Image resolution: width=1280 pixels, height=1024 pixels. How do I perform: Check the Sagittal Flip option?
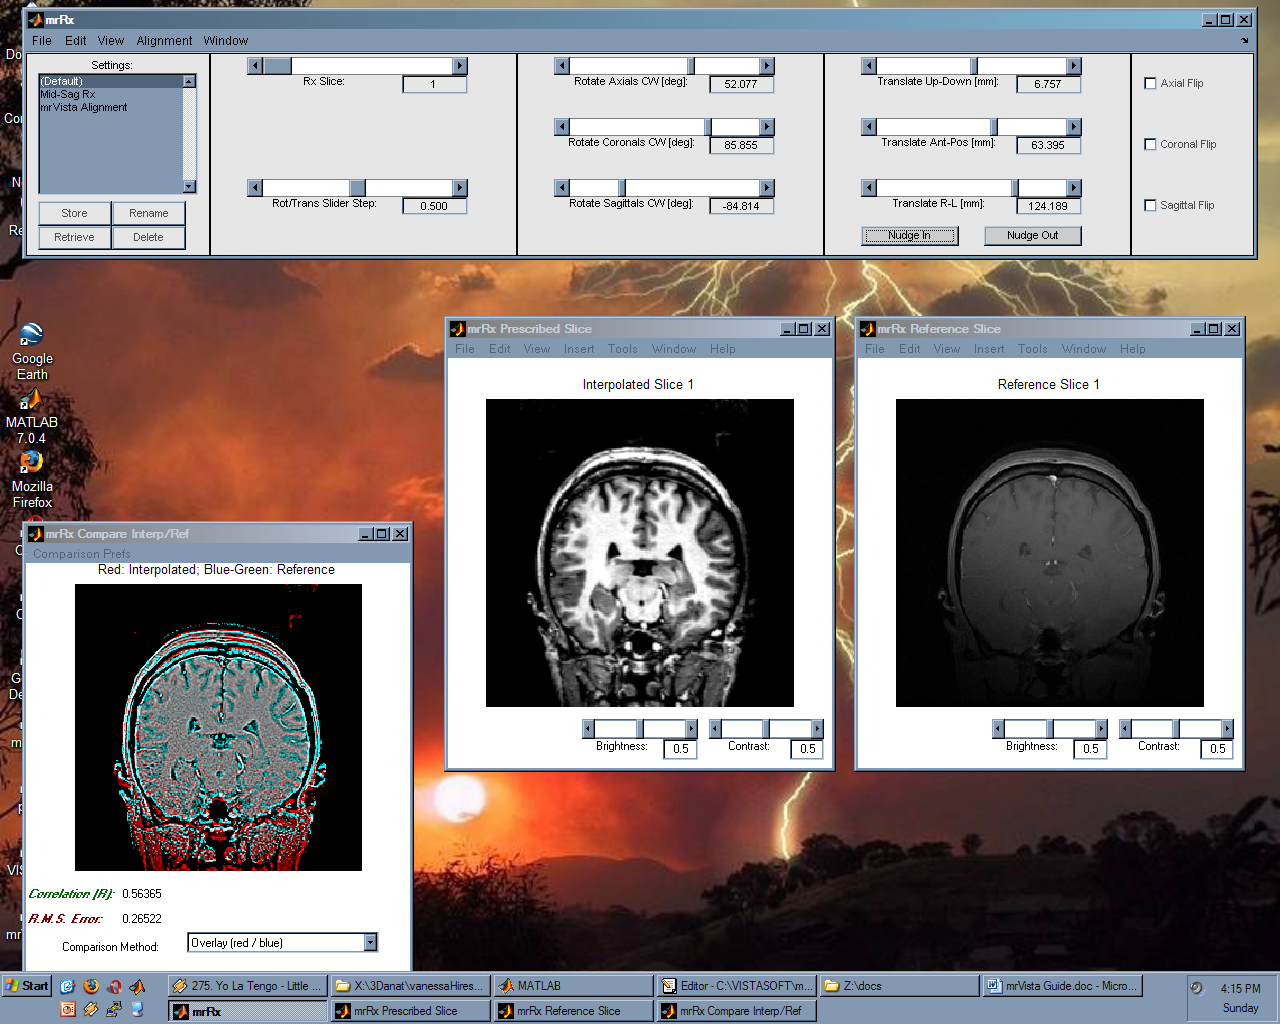[1150, 206]
